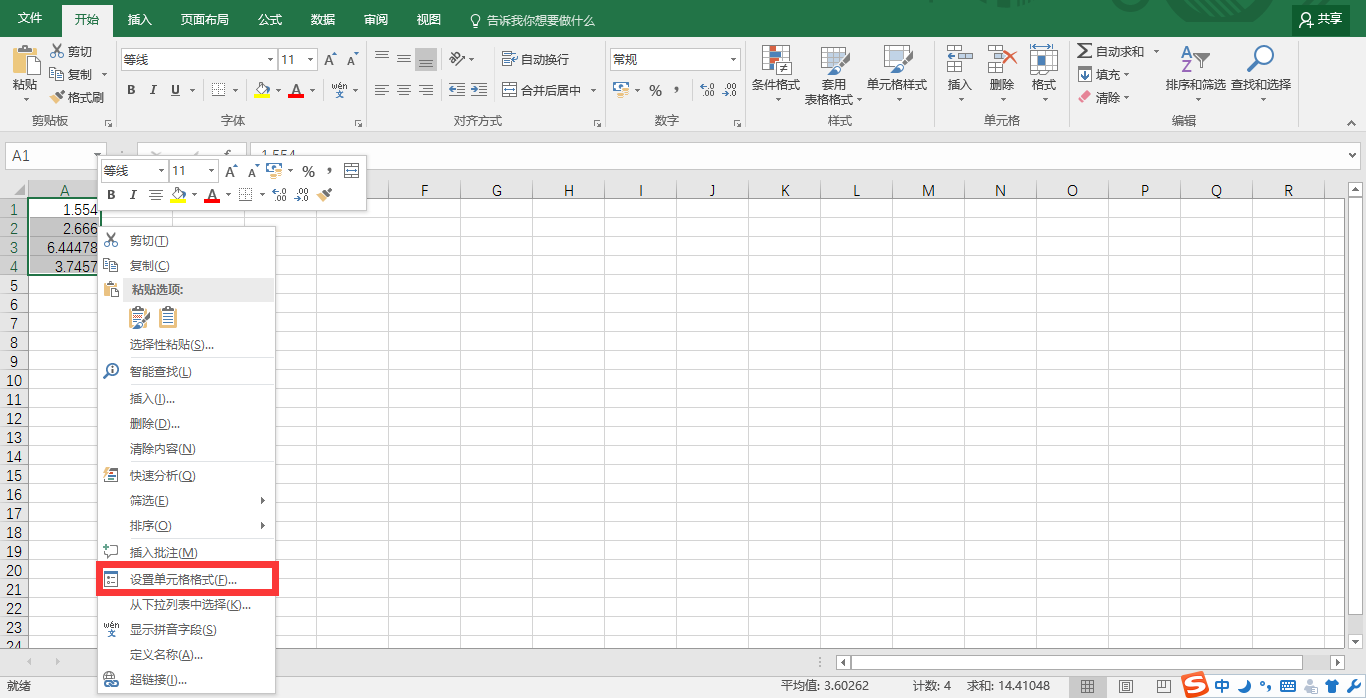Toggle underline in the ribbon 字体 group
Screen dimensions: 1366x698
coord(176,90)
